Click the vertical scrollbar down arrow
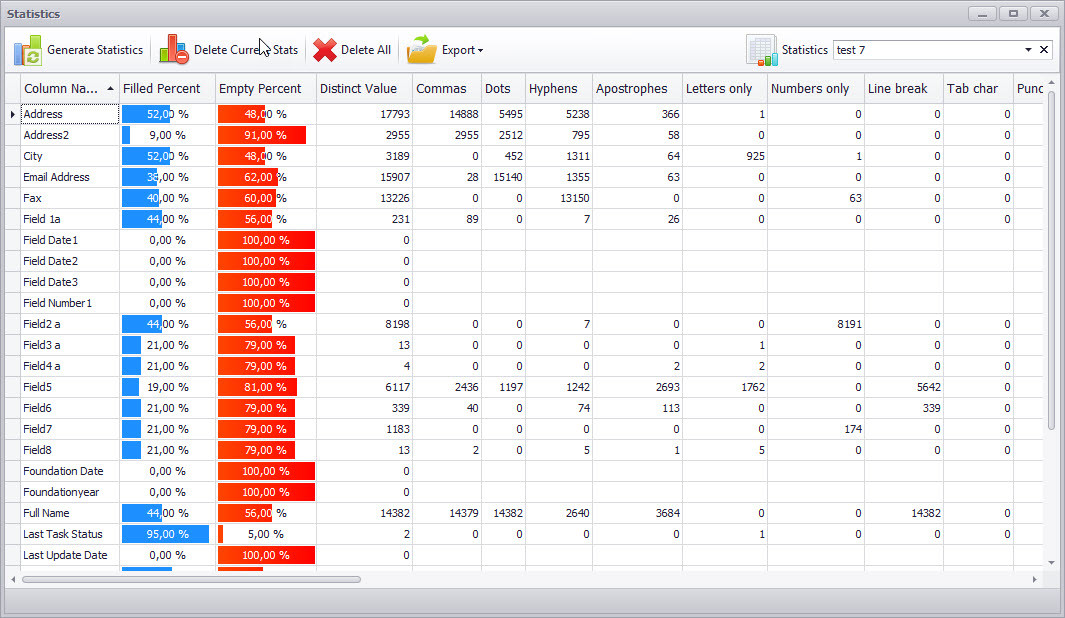Viewport: 1065px width, 618px height. (x=1051, y=562)
